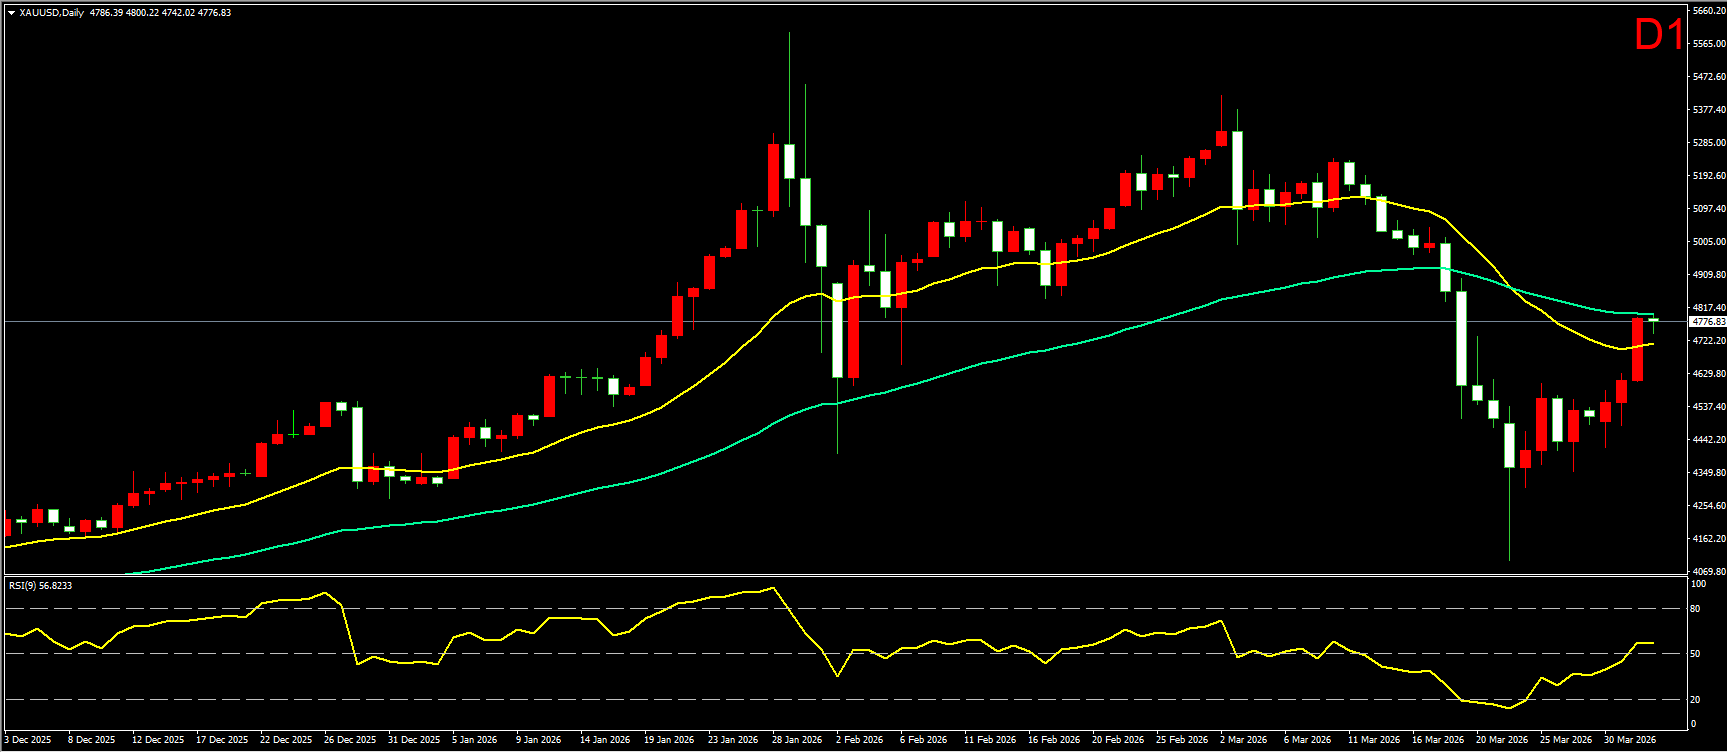Click the 5005.00 level on price scale

[1707, 242]
